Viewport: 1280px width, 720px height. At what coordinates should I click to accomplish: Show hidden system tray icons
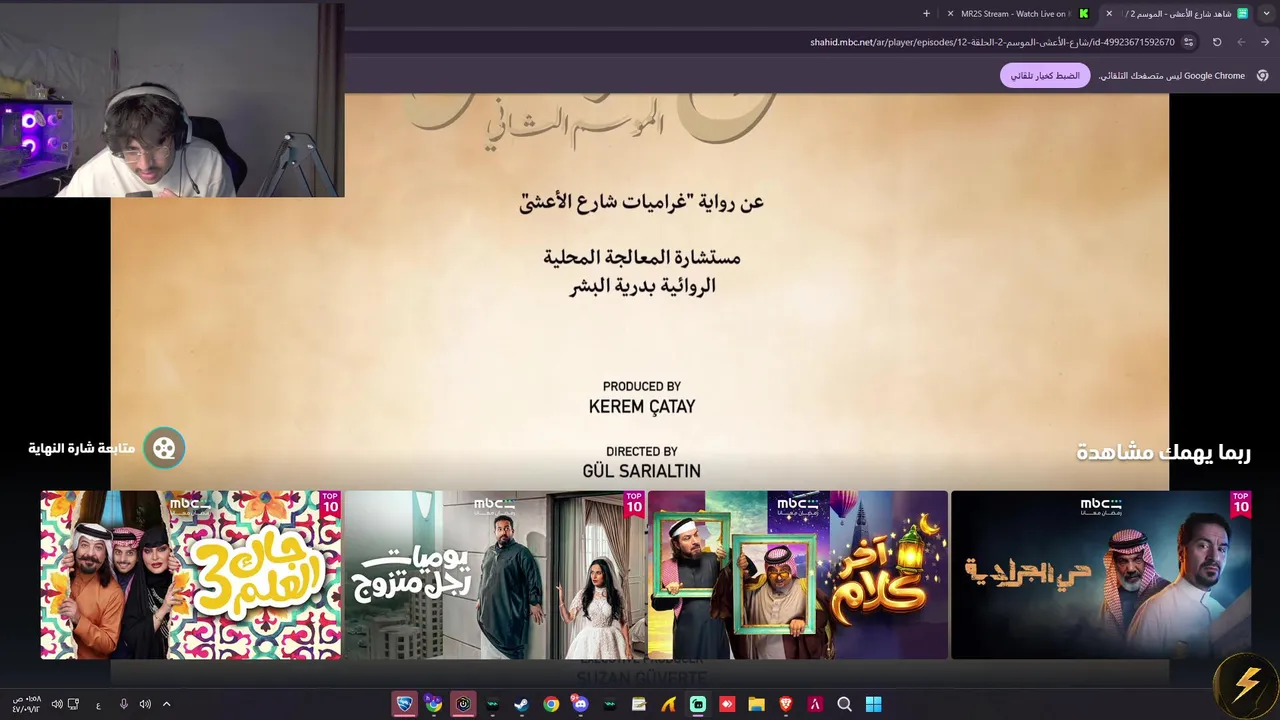(x=166, y=704)
